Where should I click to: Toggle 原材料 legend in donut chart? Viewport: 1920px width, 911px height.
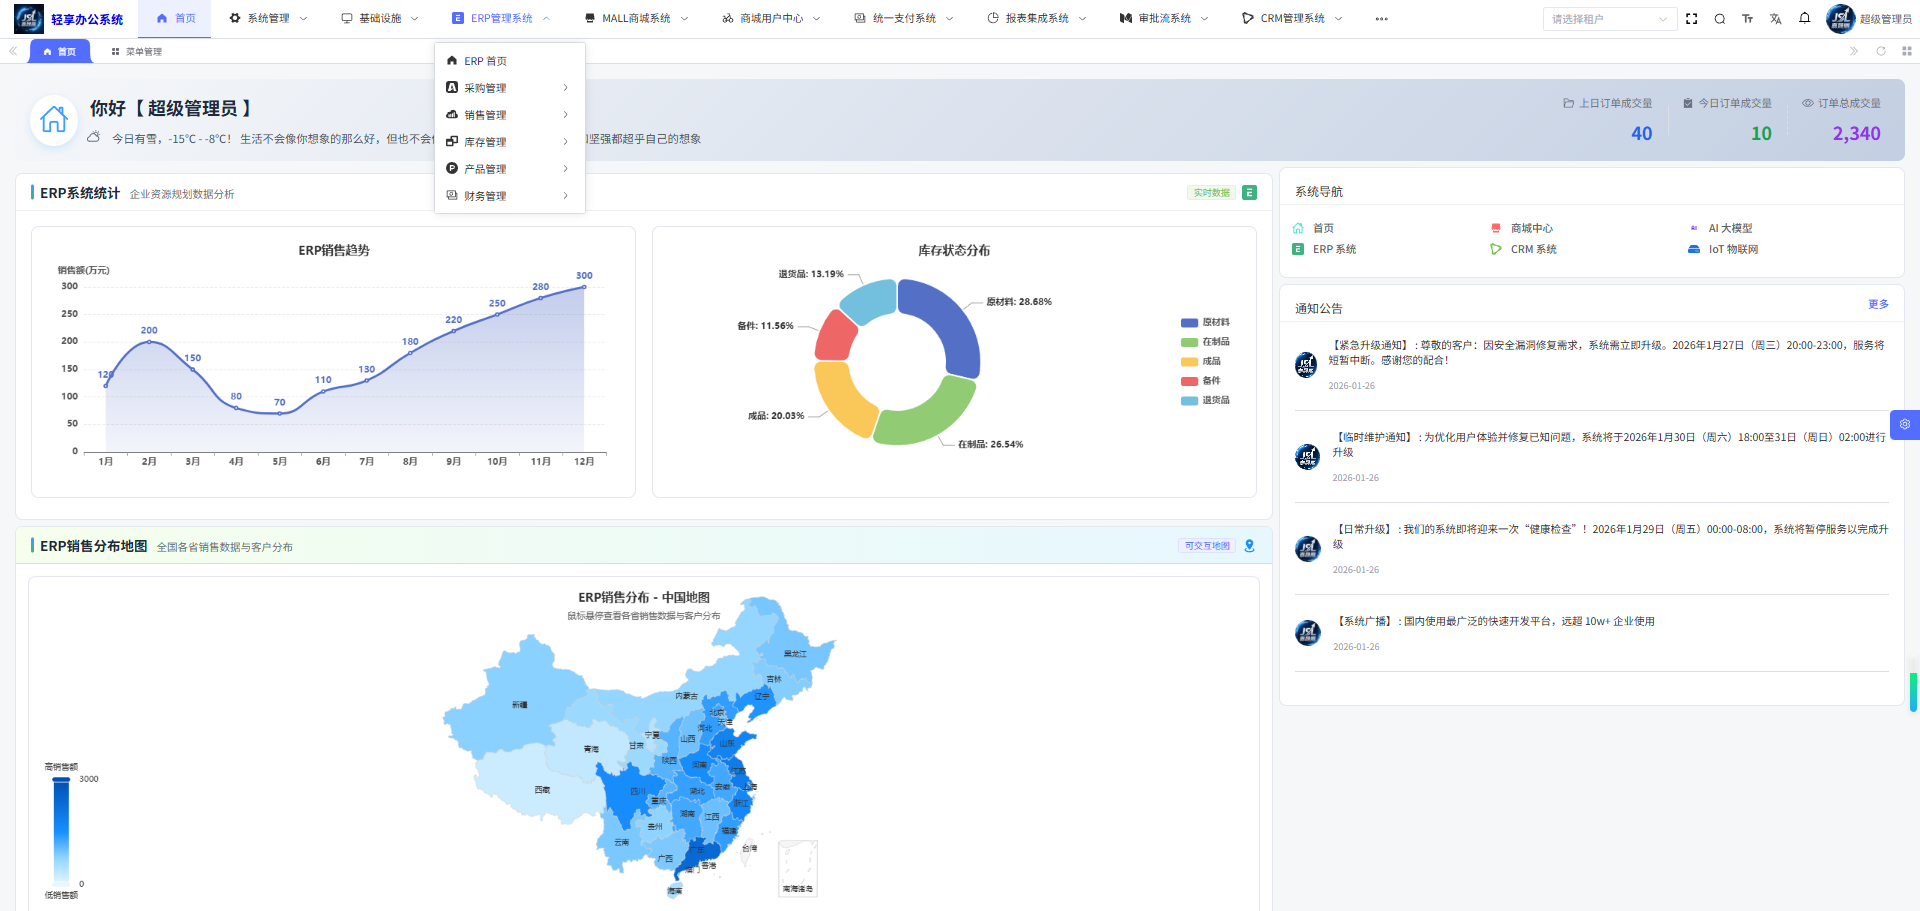pyautogui.click(x=1206, y=322)
